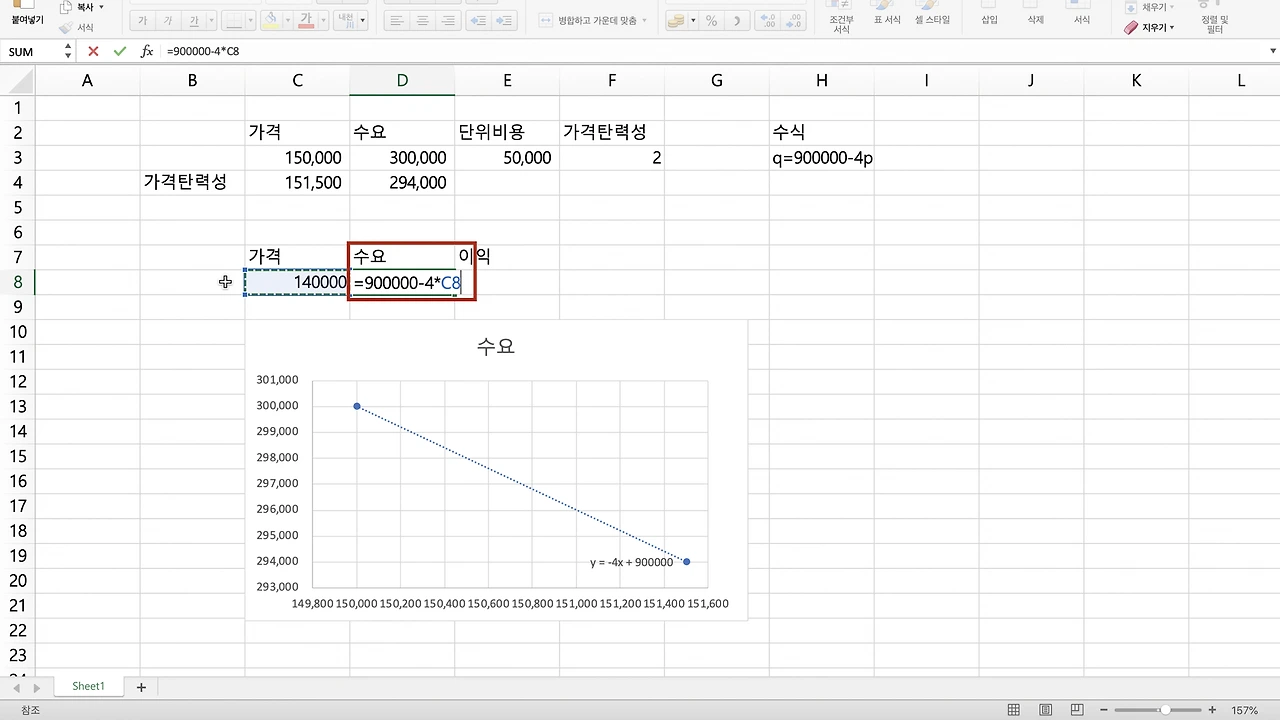Expand the formula bar
The image size is (1280, 720).
point(1272,51)
